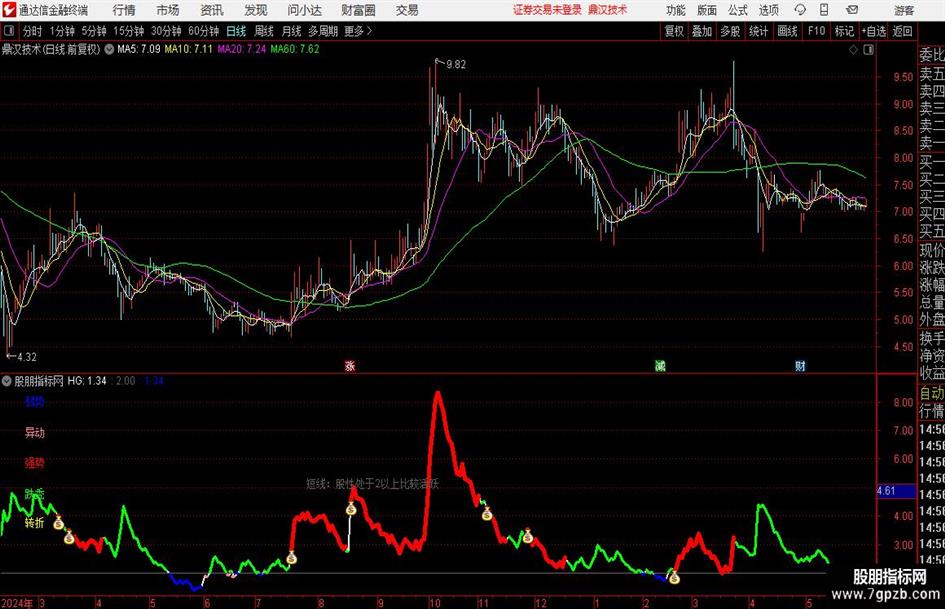The width and height of the screenshot is (945, 609).
Task: Select the 日线 daily period tab
Action: pyautogui.click(x=236, y=31)
